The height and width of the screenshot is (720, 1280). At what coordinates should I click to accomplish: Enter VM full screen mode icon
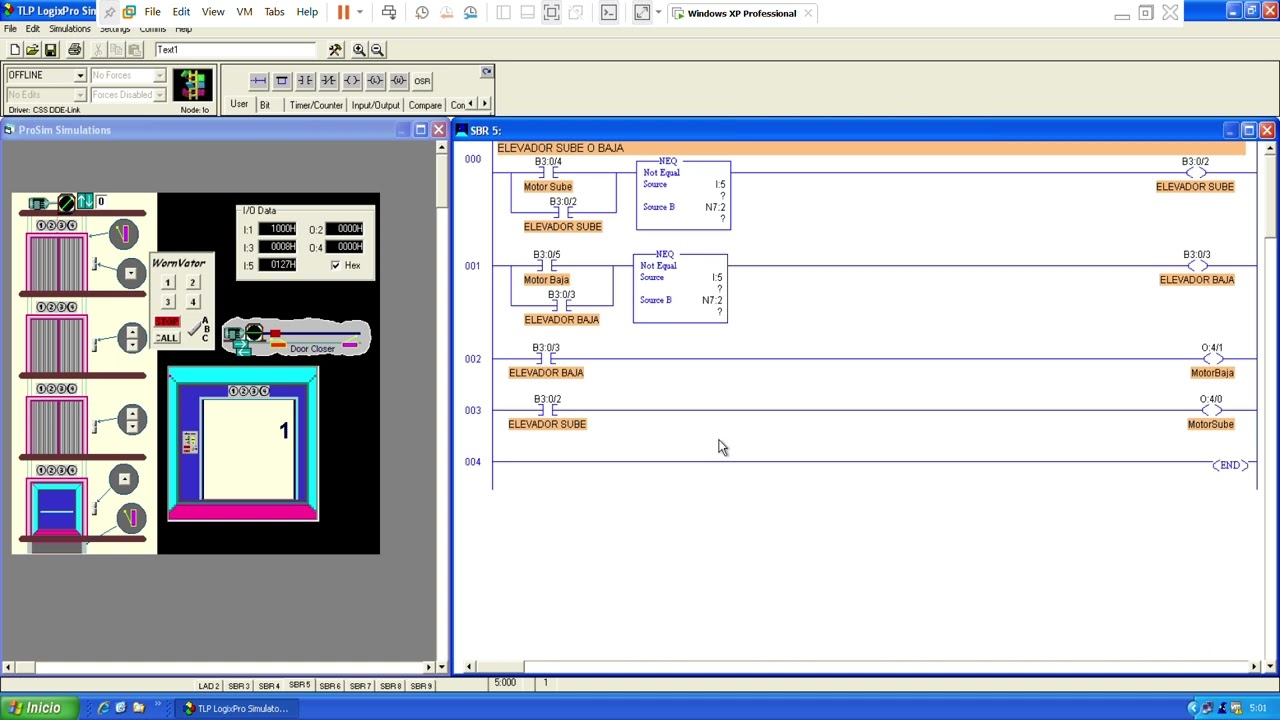(551, 13)
